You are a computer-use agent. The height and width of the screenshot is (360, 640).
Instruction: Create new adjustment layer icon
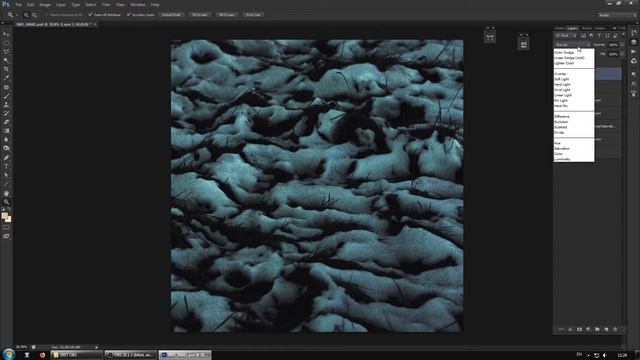(x=588, y=329)
